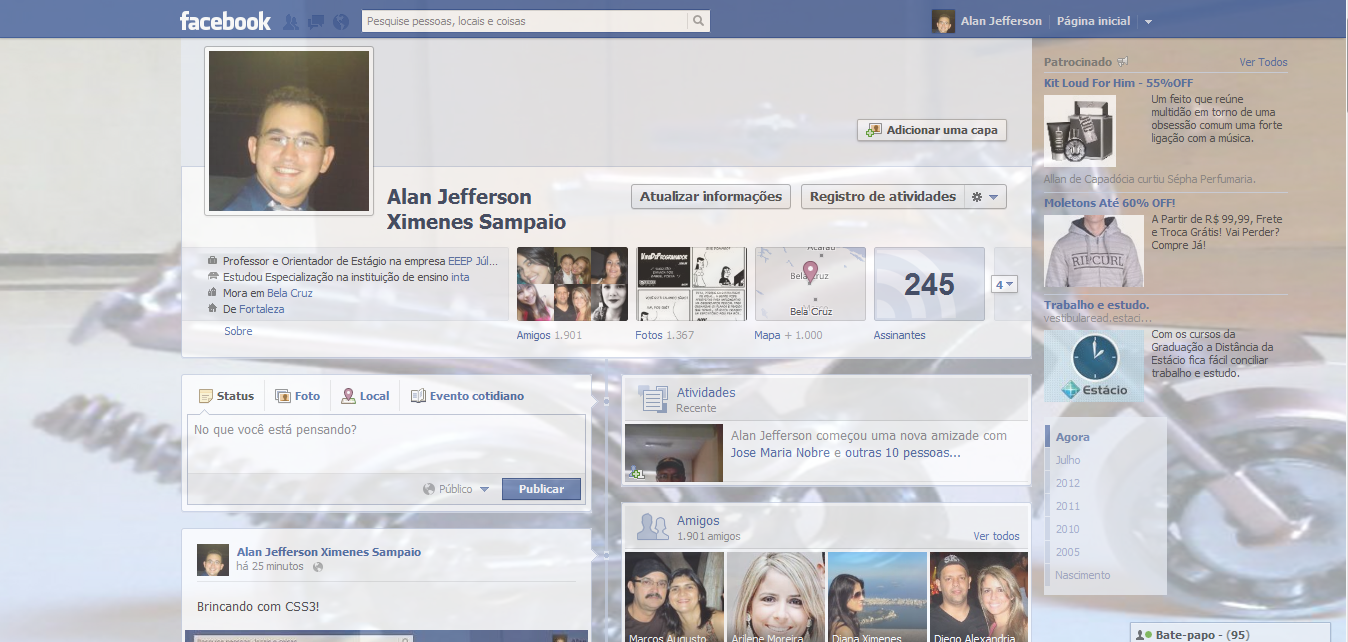Expand the 4 more sections dropdown
Viewport: 1348px width, 642px height.
[1004, 284]
